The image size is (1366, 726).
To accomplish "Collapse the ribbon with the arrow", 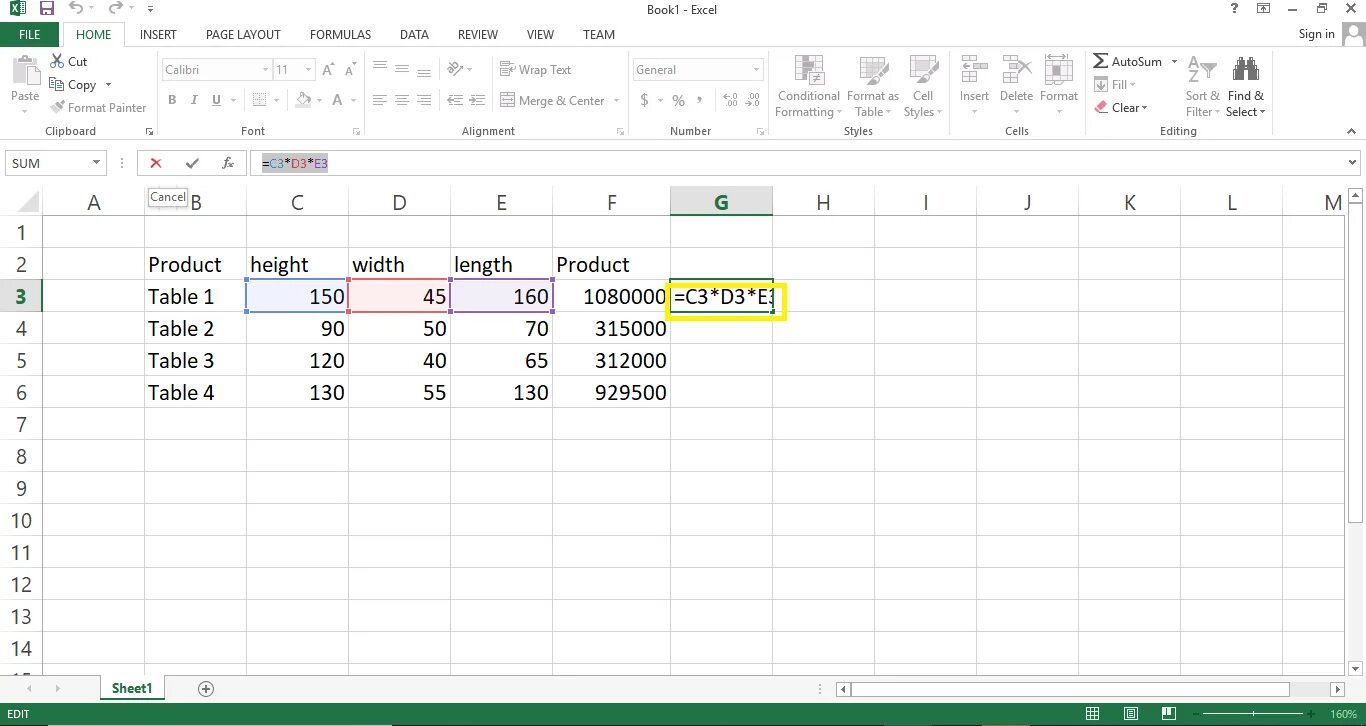I will 1353,131.
